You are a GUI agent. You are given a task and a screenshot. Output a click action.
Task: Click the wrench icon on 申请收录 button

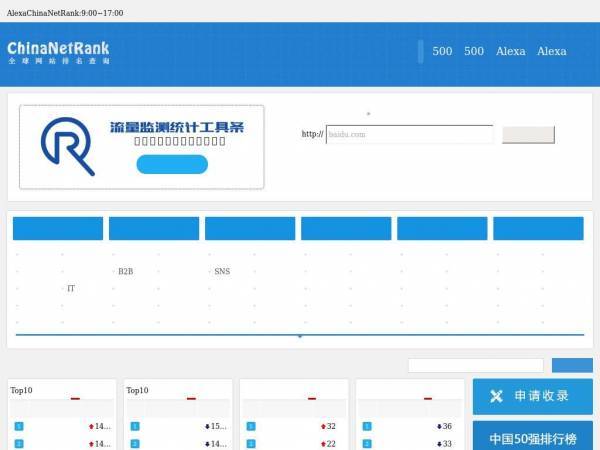point(496,396)
